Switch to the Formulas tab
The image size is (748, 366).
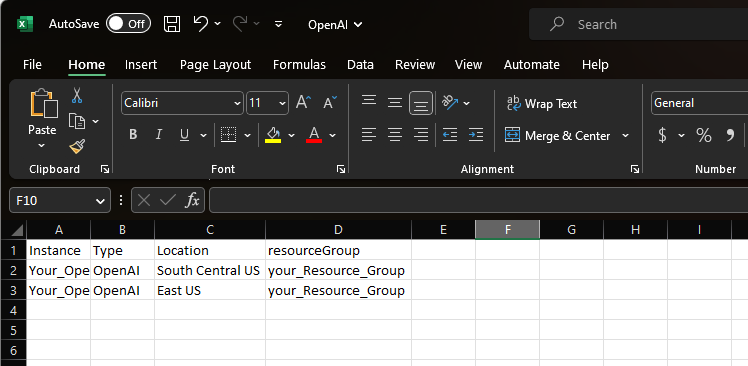point(299,64)
